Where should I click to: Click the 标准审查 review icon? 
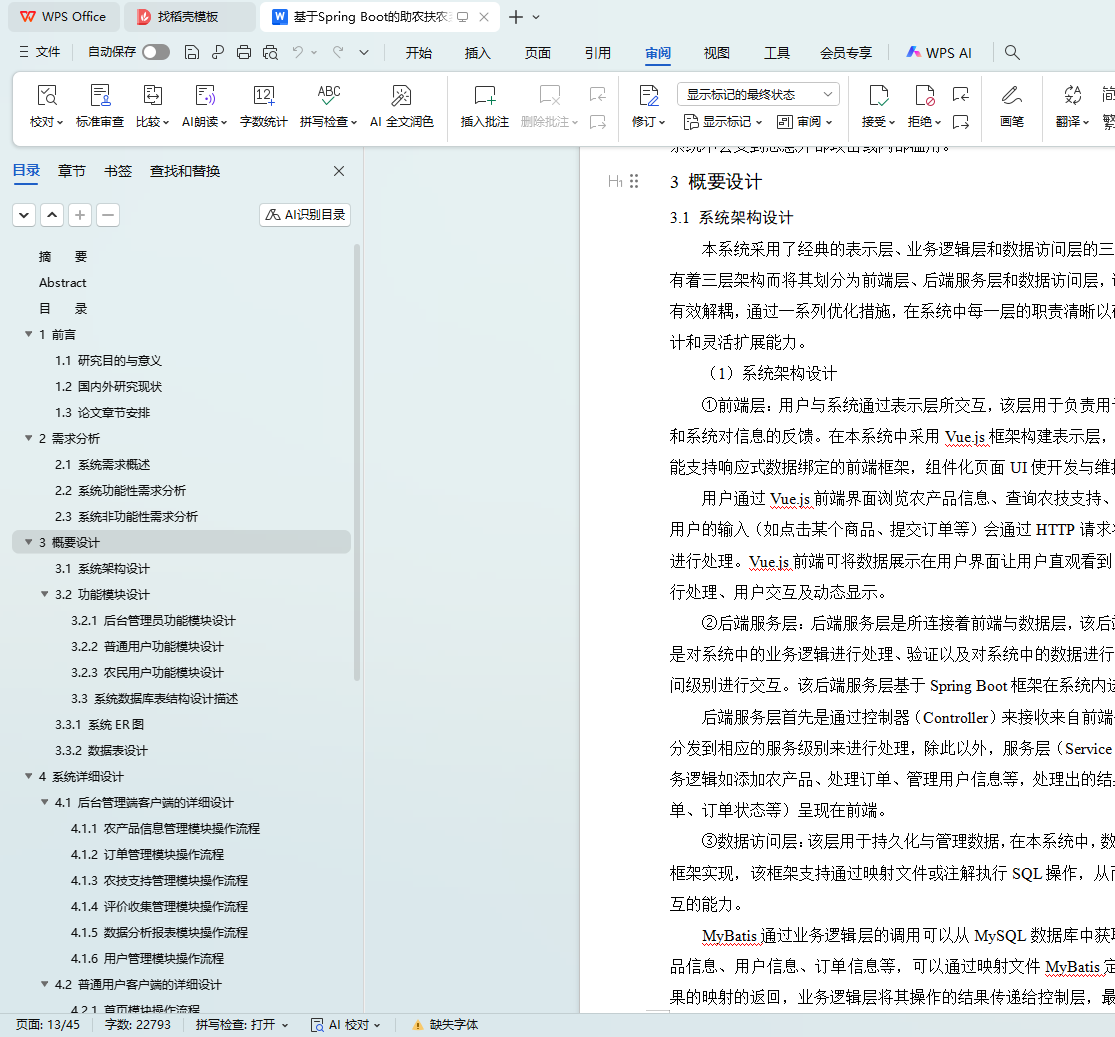coord(100,96)
